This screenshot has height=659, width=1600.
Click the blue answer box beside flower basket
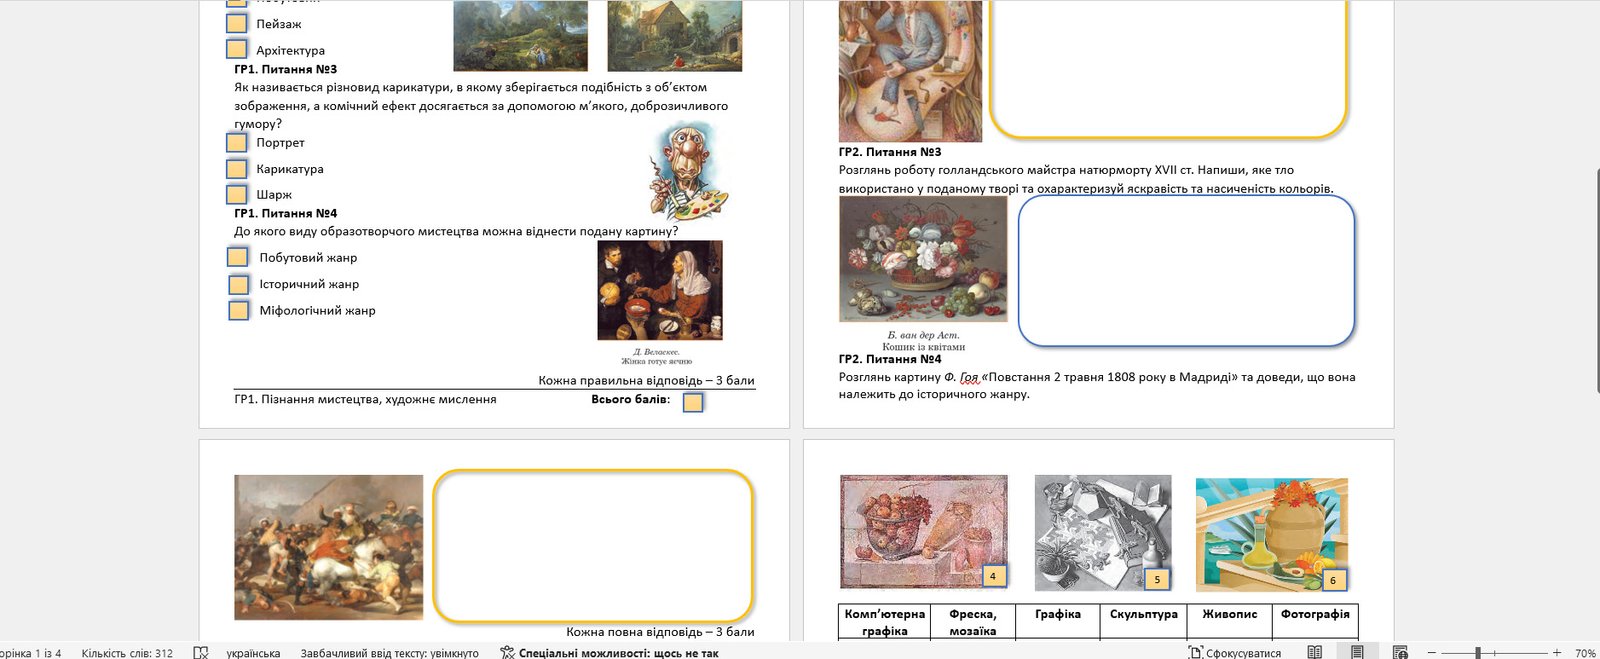click(x=1186, y=270)
